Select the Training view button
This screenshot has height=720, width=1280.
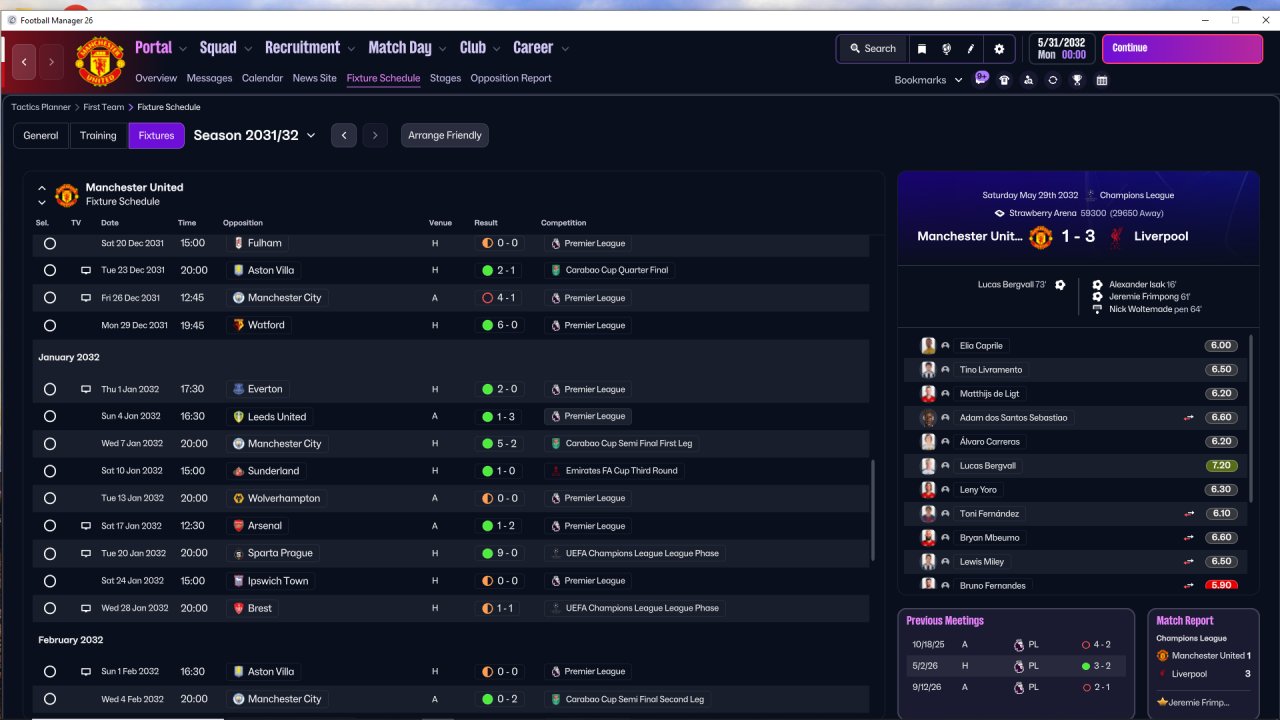point(98,135)
